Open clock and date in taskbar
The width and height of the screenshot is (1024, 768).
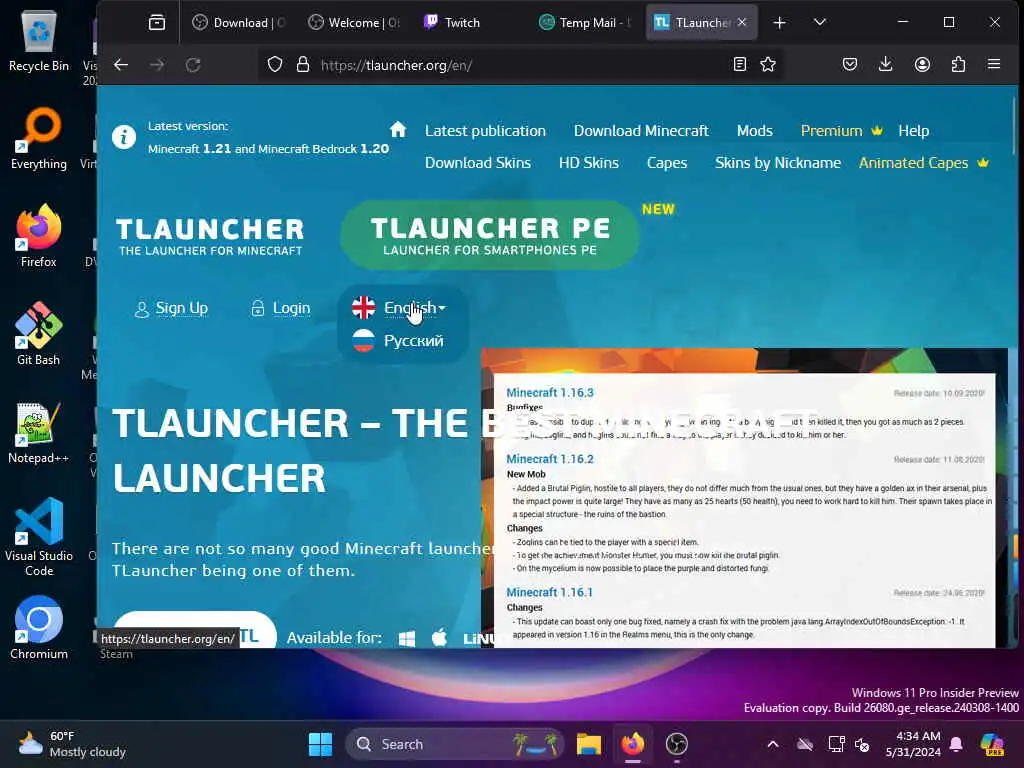coord(913,744)
